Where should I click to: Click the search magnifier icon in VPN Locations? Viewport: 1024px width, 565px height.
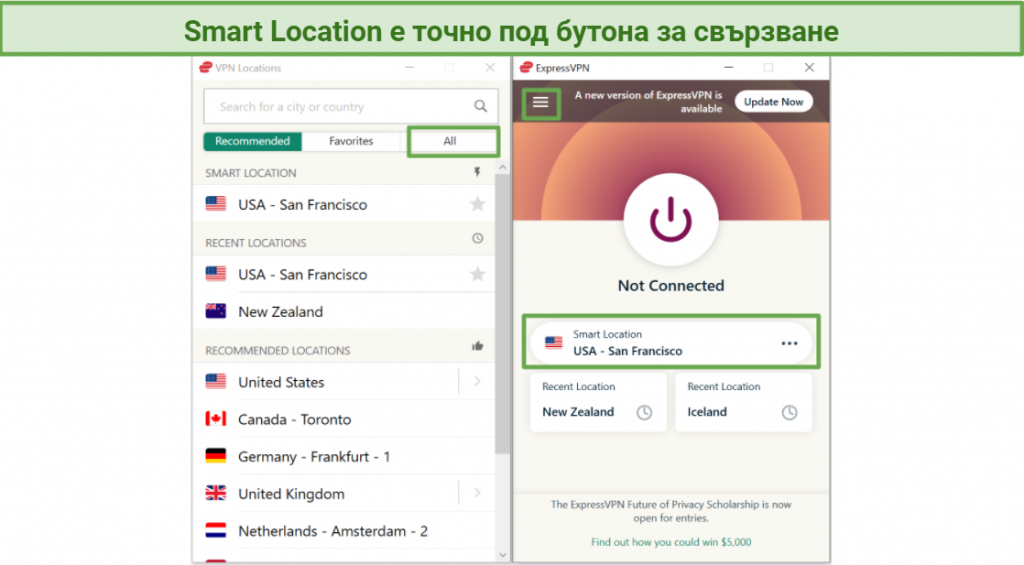pos(481,106)
